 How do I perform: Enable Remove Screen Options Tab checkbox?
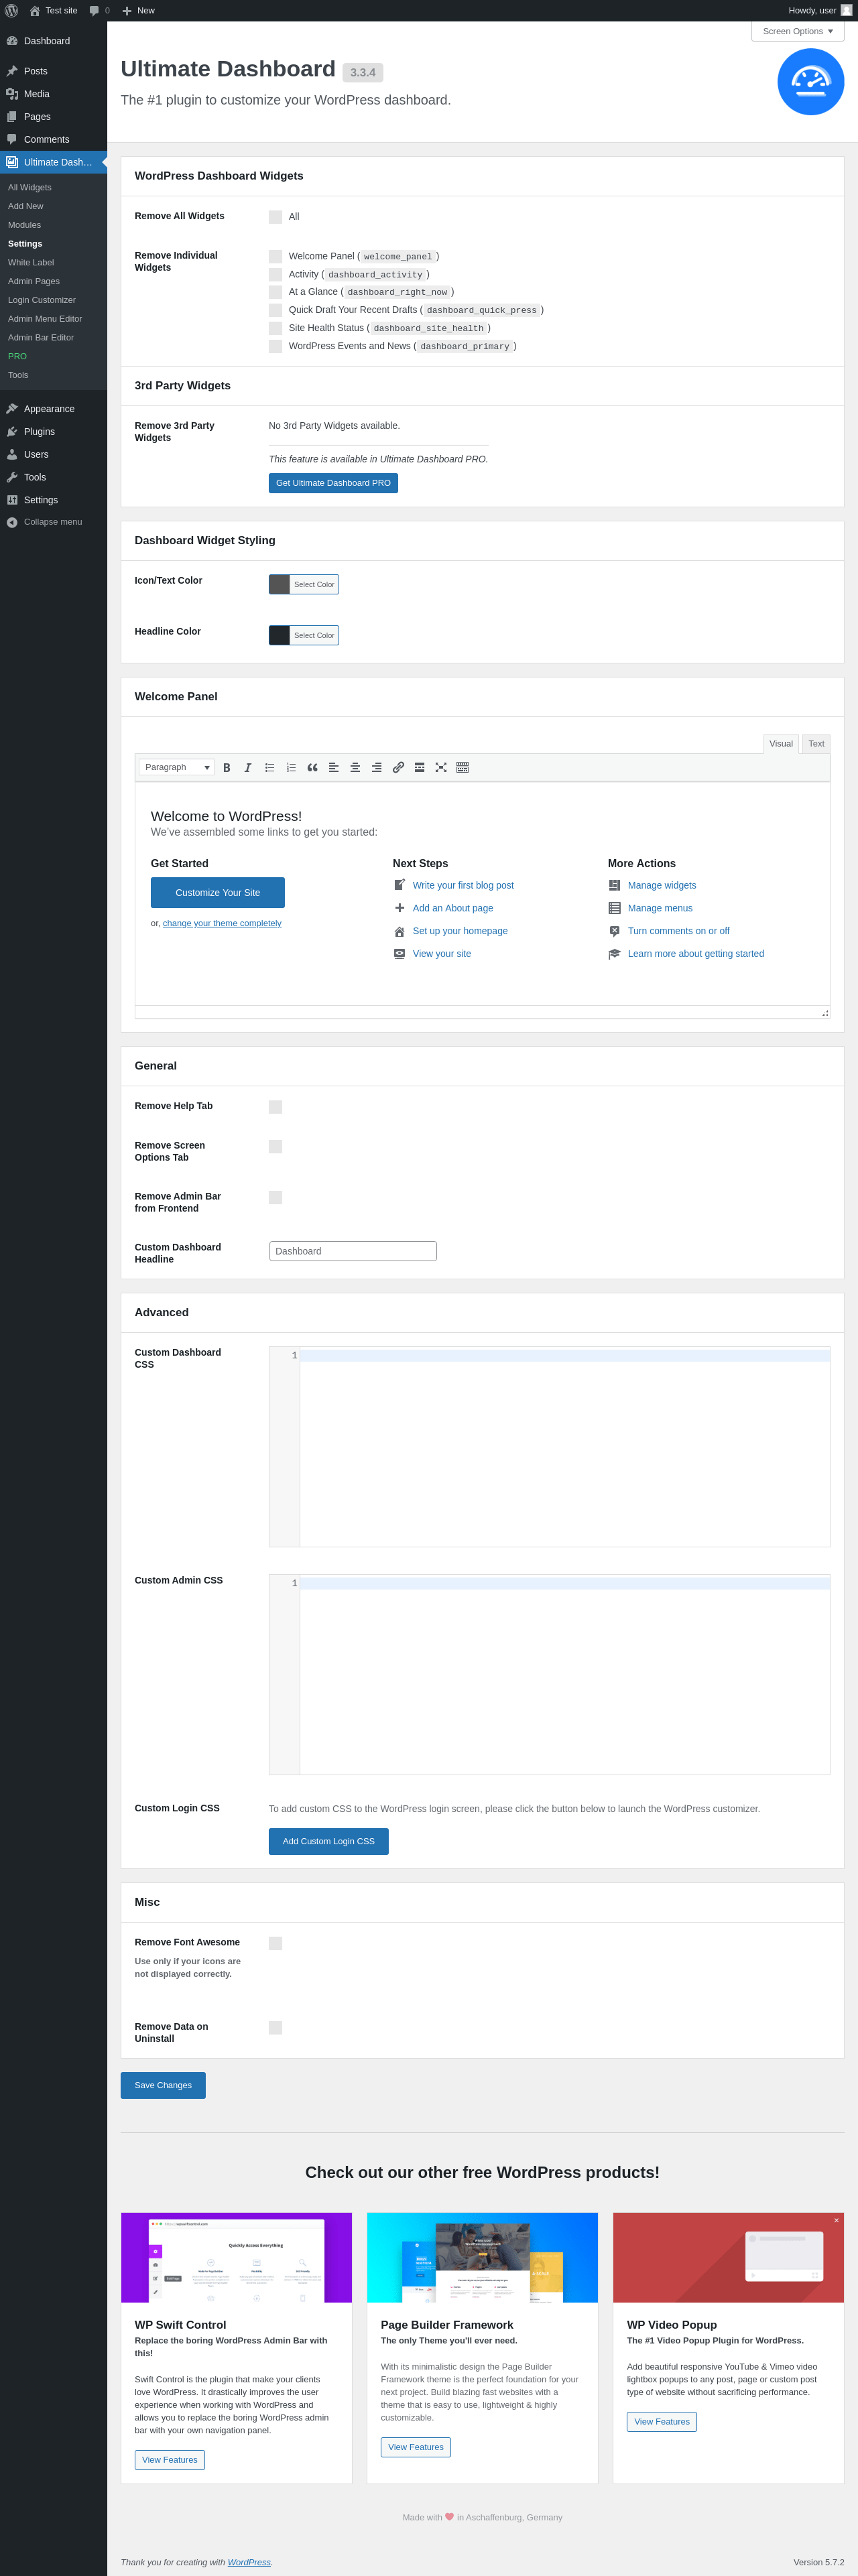275,1147
